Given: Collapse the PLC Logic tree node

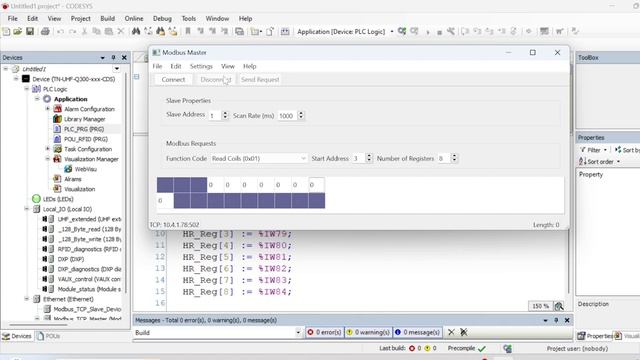Looking at the screenshot, I should coord(26,89).
